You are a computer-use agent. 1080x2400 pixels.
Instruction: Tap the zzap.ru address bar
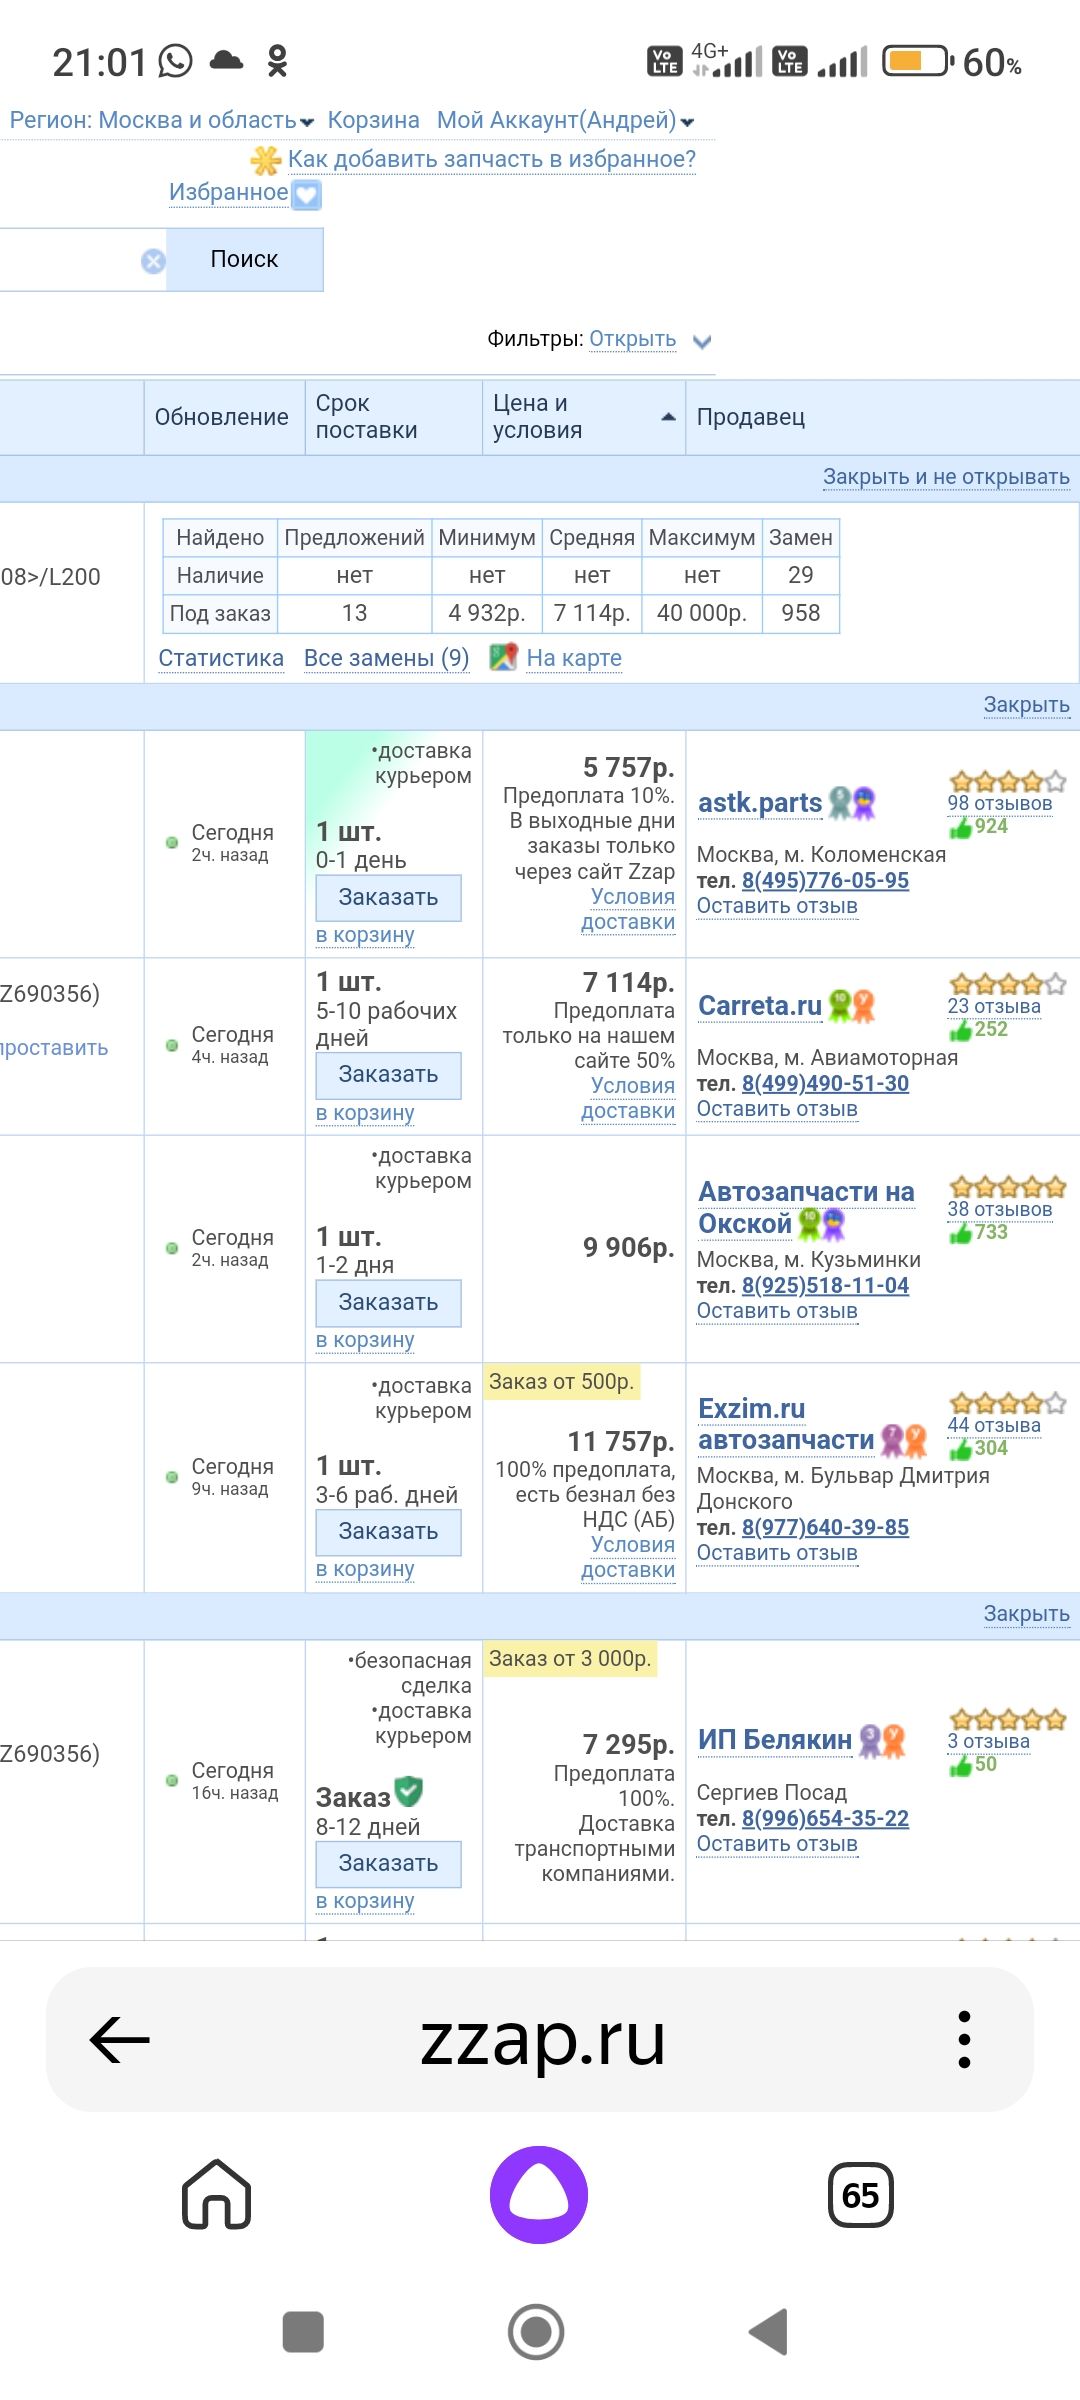542,2039
